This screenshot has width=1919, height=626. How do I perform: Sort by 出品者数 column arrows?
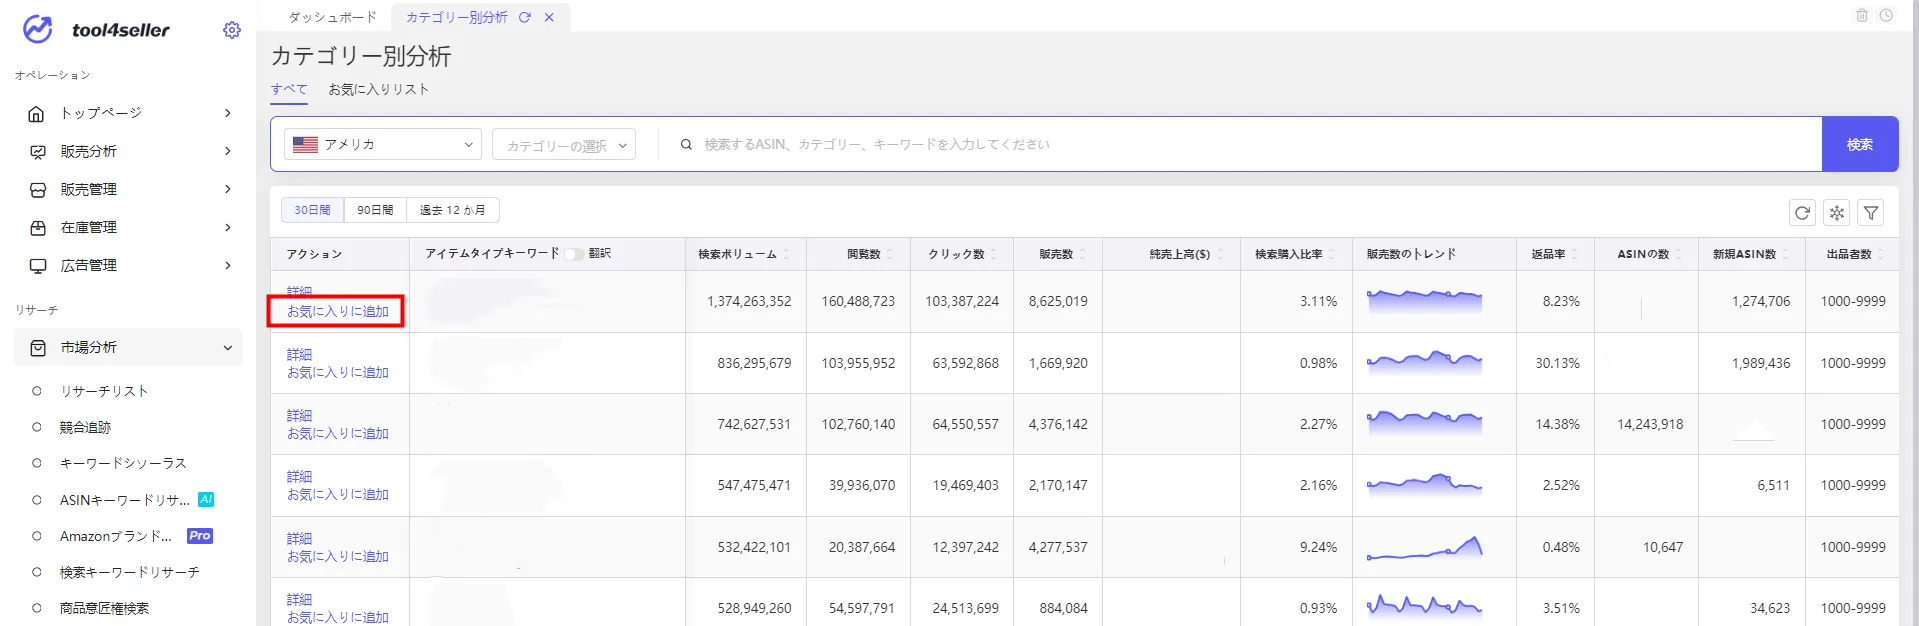pyautogui.click(x=1881, y=254)
